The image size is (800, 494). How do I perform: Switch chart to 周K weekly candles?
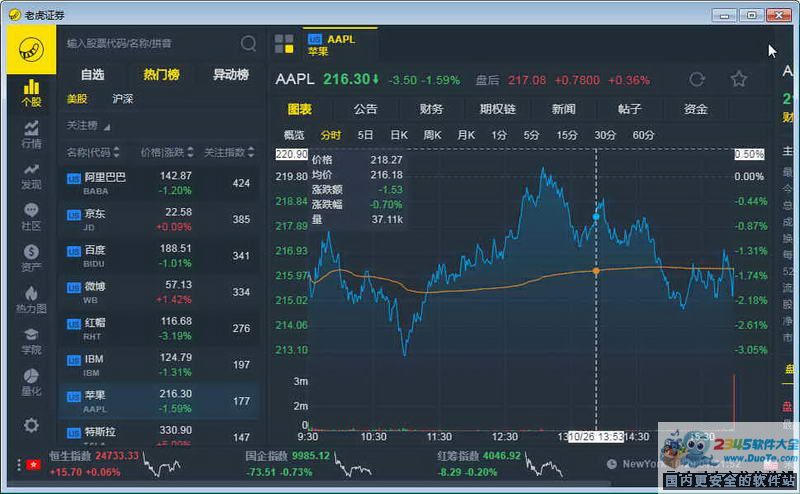(432, 135)
